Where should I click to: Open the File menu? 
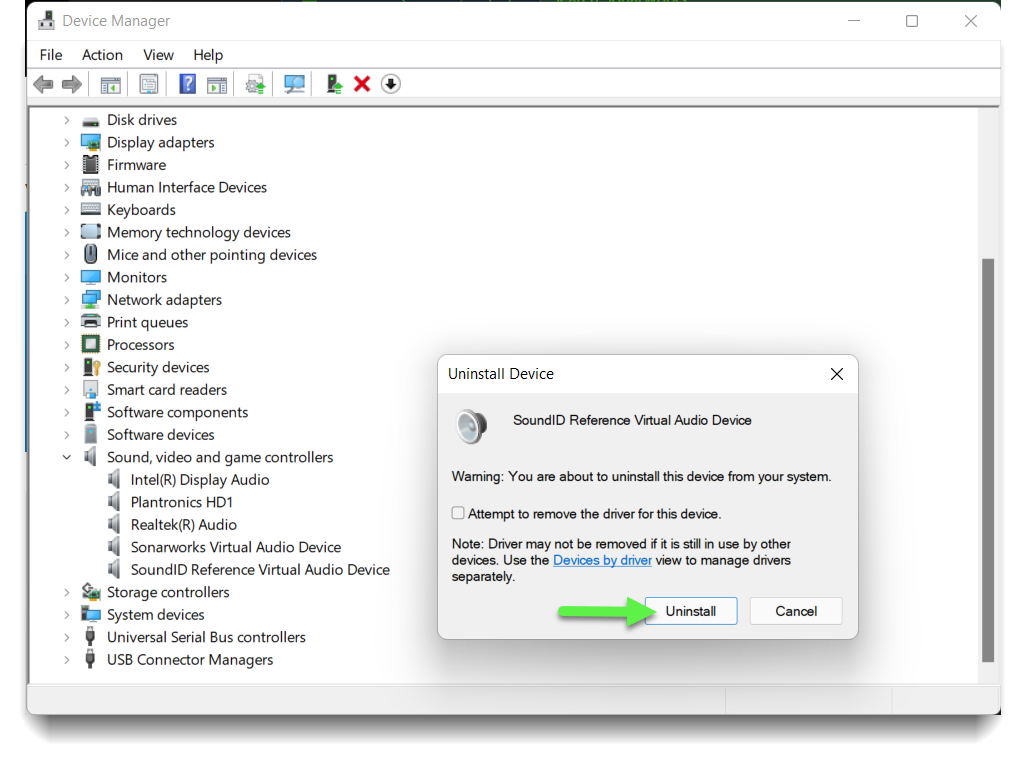click(x=51, y=55)
